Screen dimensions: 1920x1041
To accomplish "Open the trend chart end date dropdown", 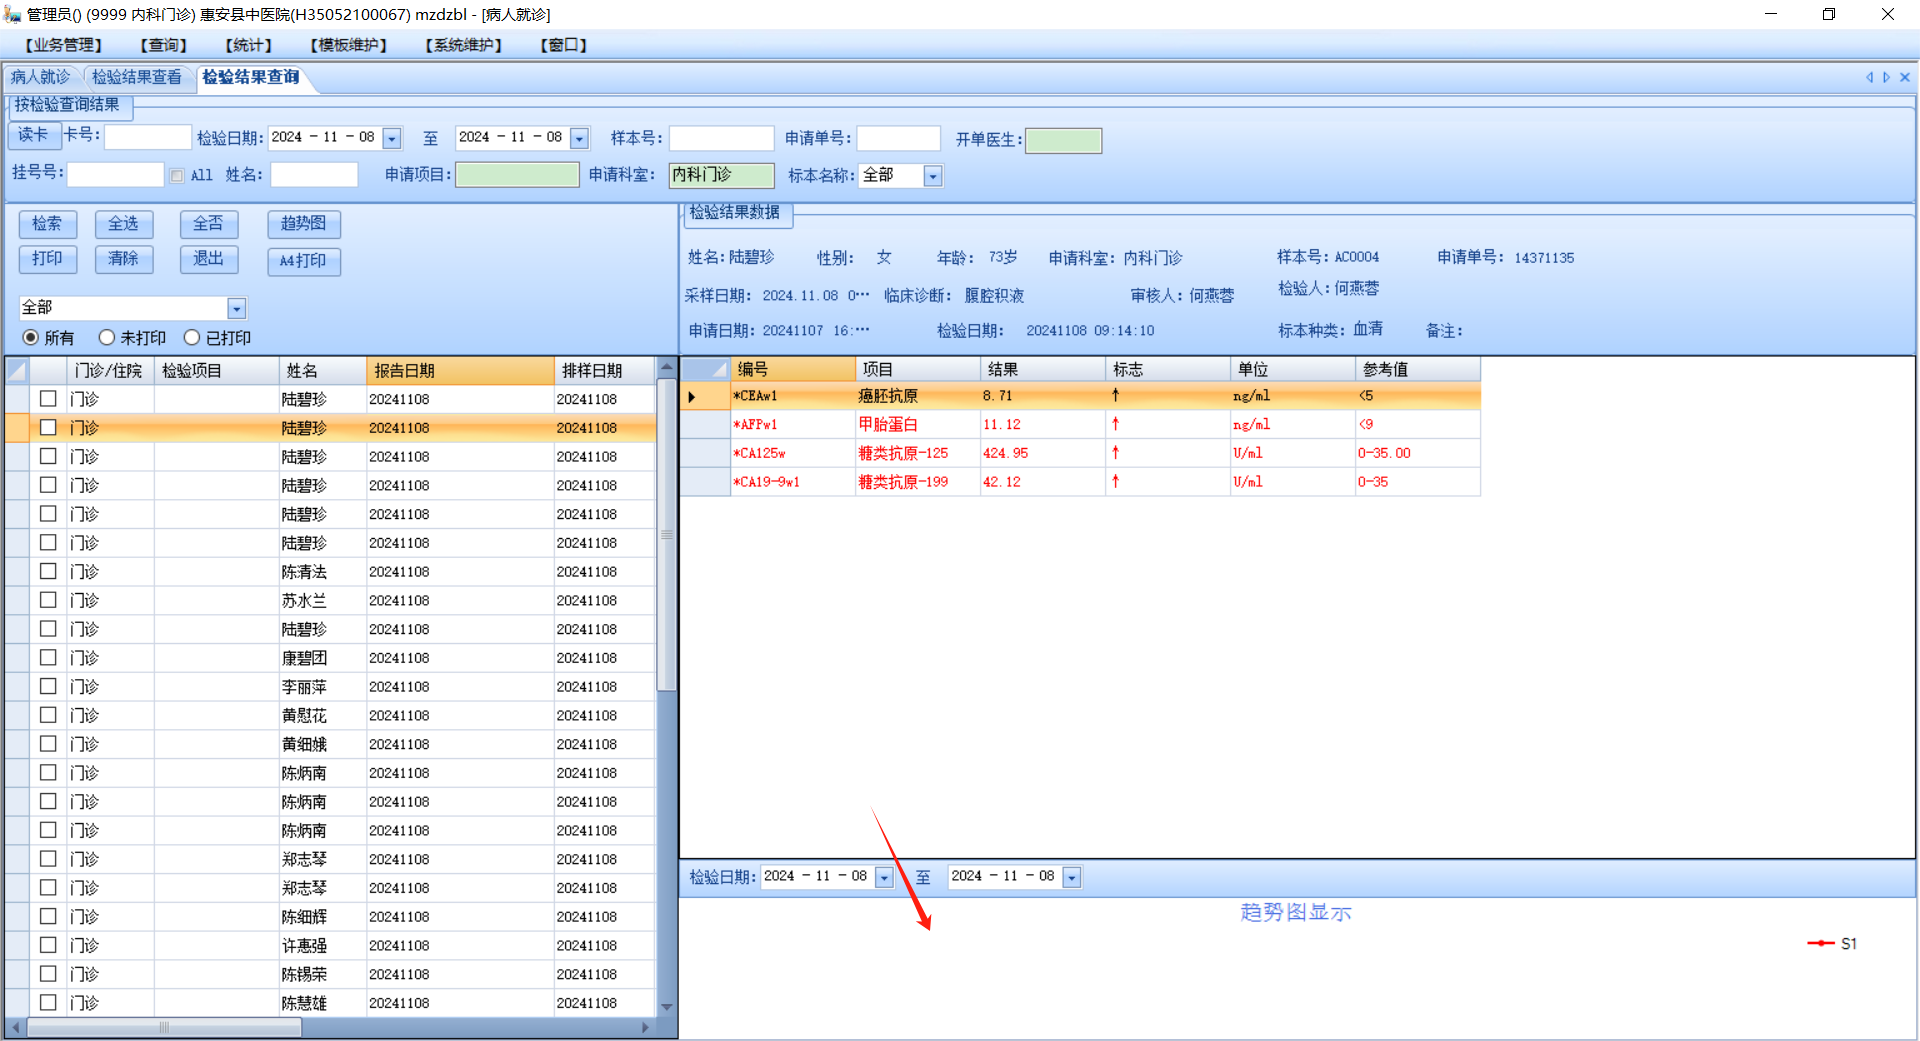I will pos(1072,878).
